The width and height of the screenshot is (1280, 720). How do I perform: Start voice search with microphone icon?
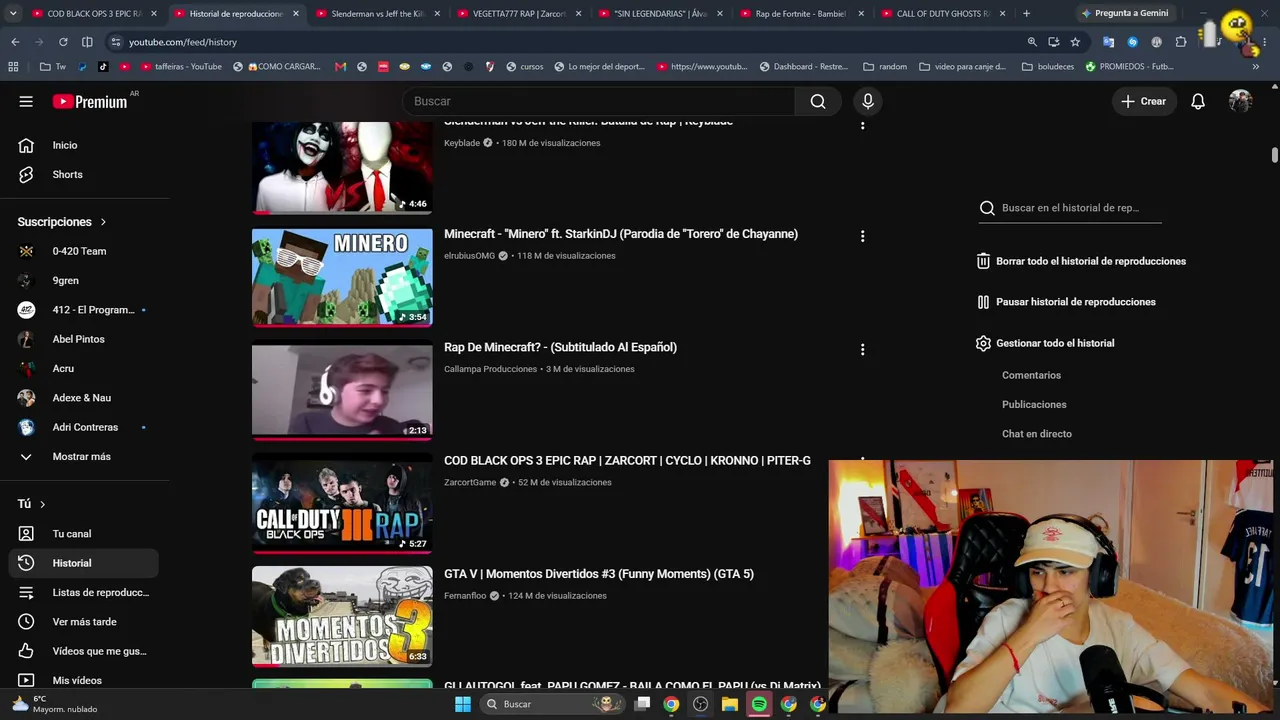coord(868,101)
